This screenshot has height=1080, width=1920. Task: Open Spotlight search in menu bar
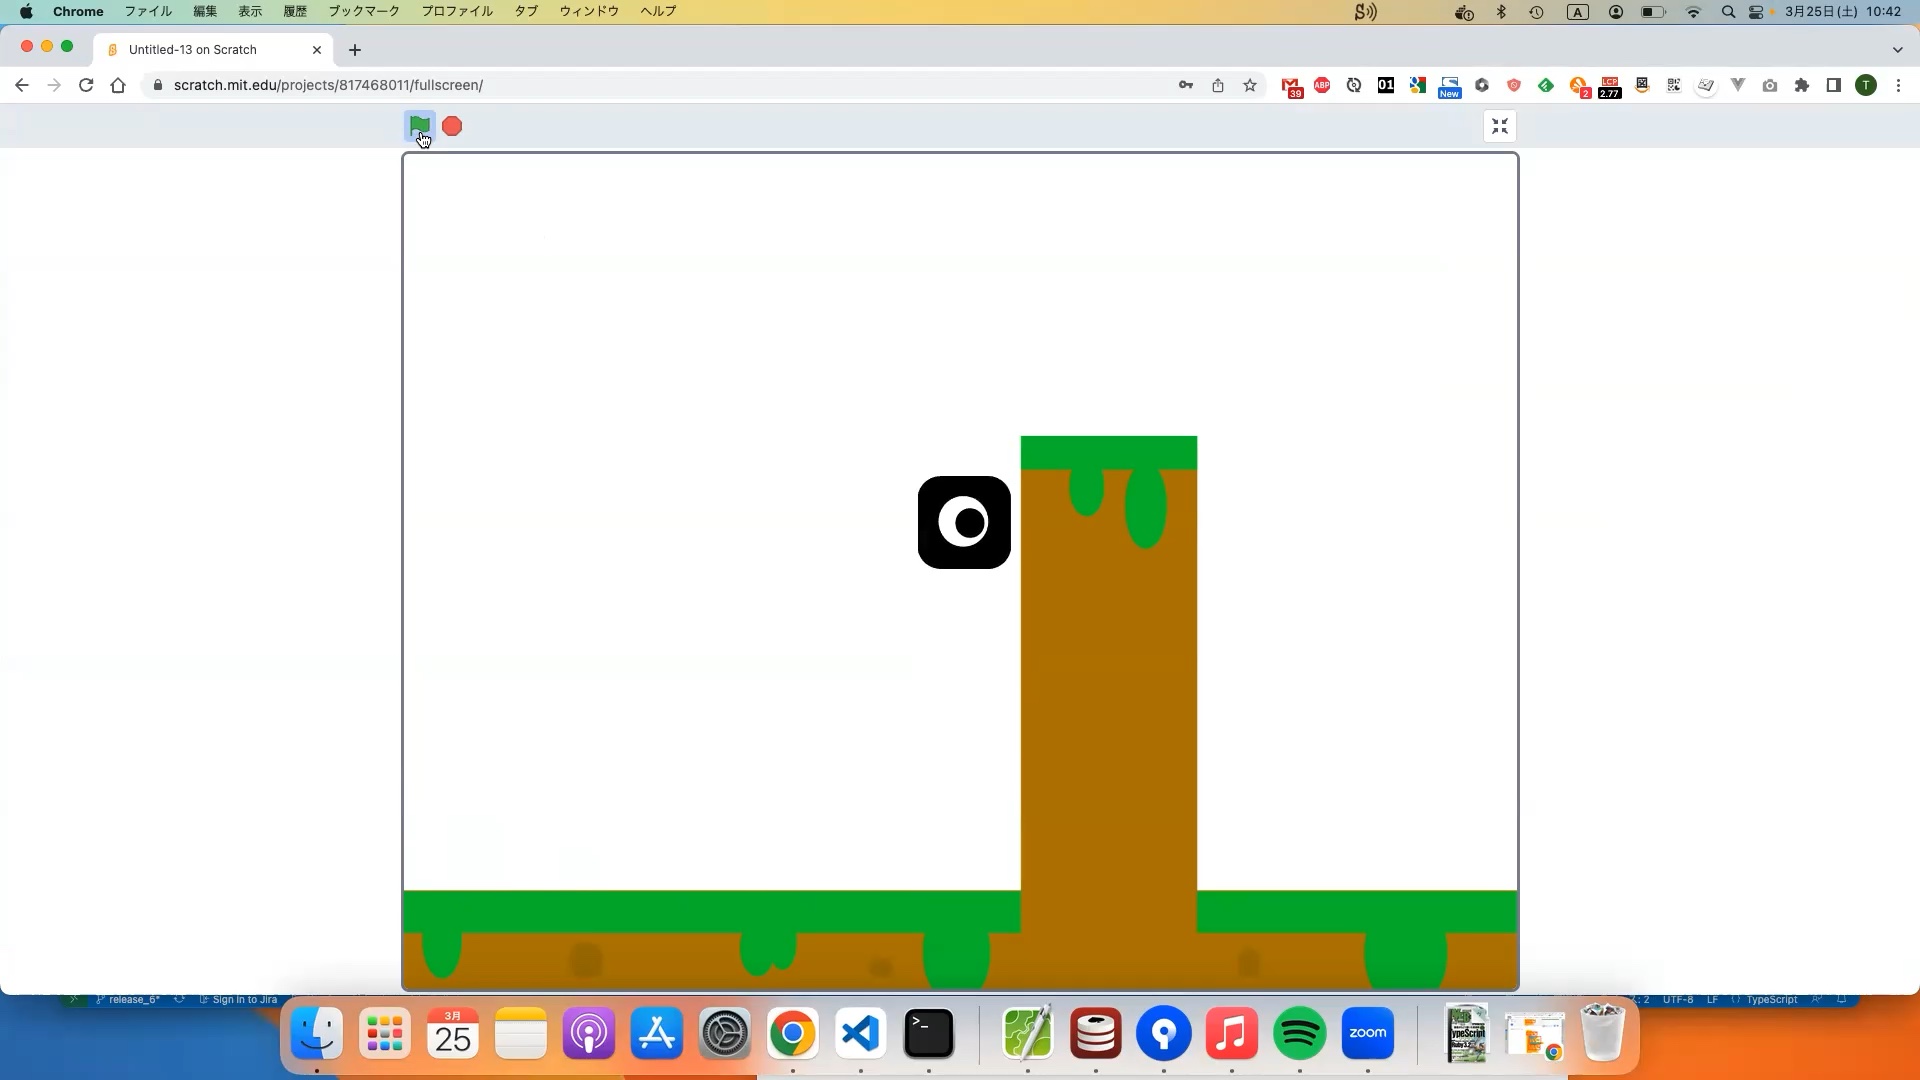coord(1728,12)
